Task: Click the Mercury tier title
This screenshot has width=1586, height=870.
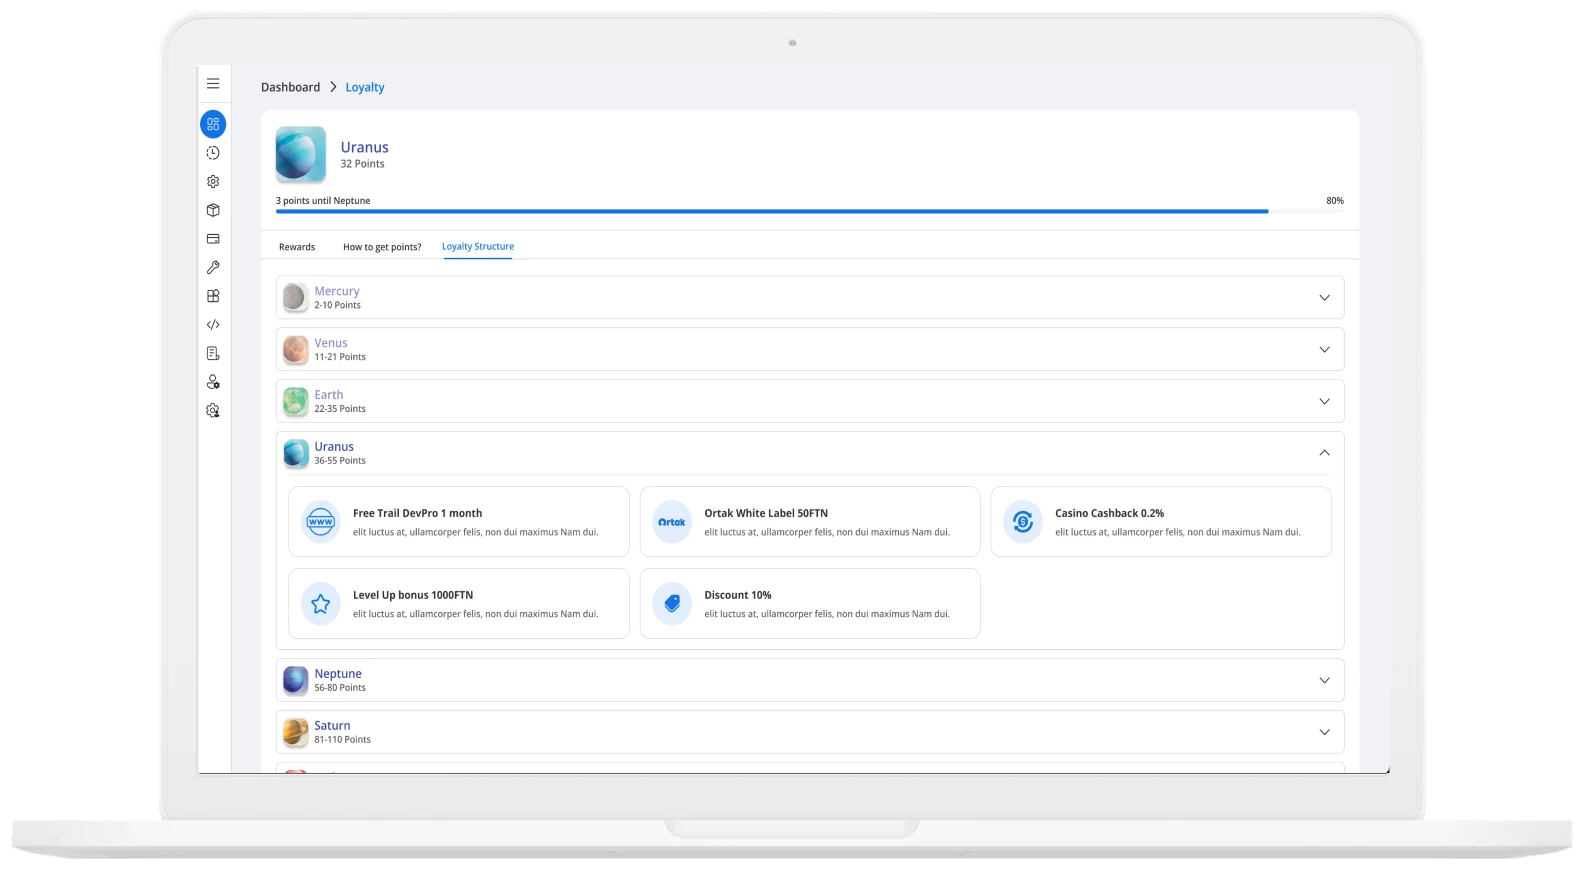Action: (337, 291)
